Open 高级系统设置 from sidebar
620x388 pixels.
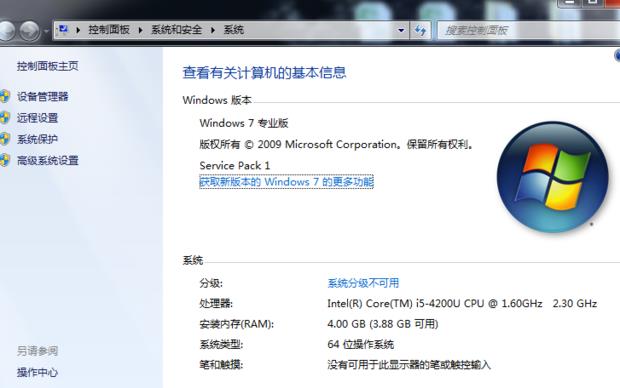click(x=47, y=161)
